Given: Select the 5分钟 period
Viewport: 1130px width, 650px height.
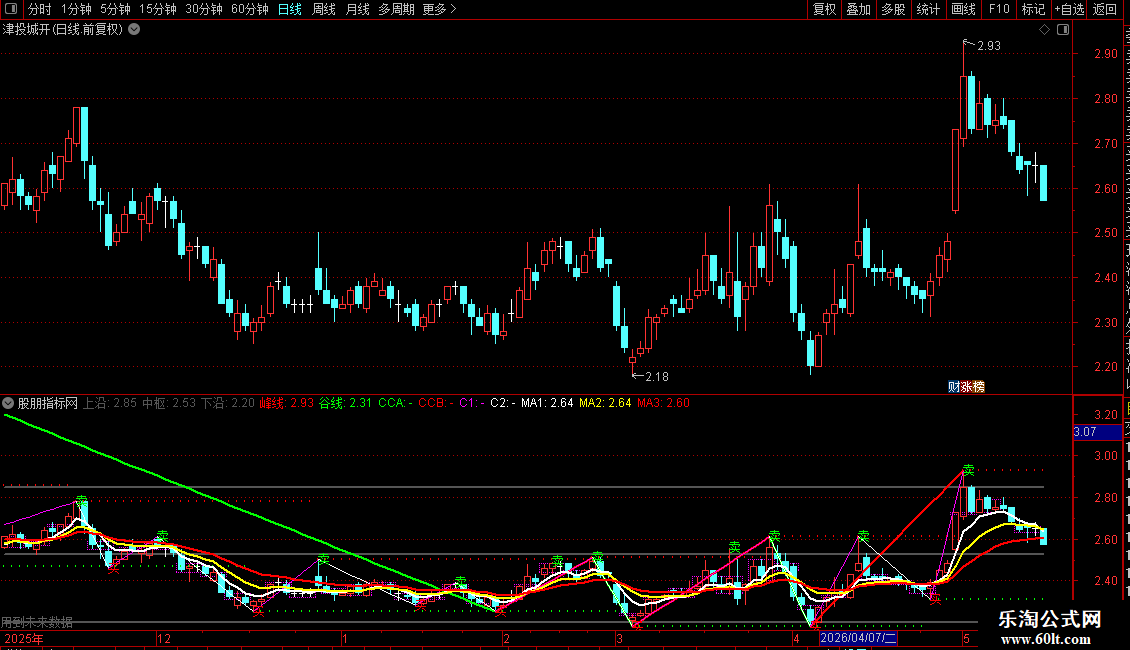Looking at the screenshot, I should 115,9.
